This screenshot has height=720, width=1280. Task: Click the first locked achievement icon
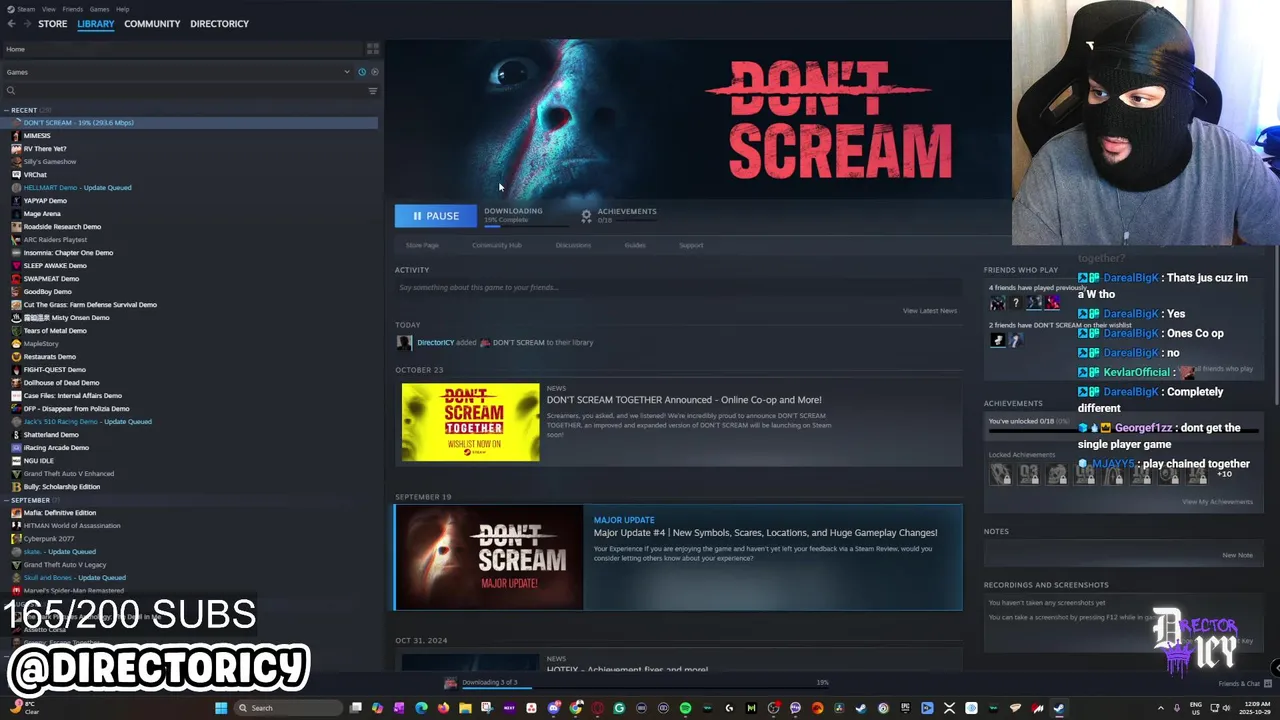tap(1000, 474)
